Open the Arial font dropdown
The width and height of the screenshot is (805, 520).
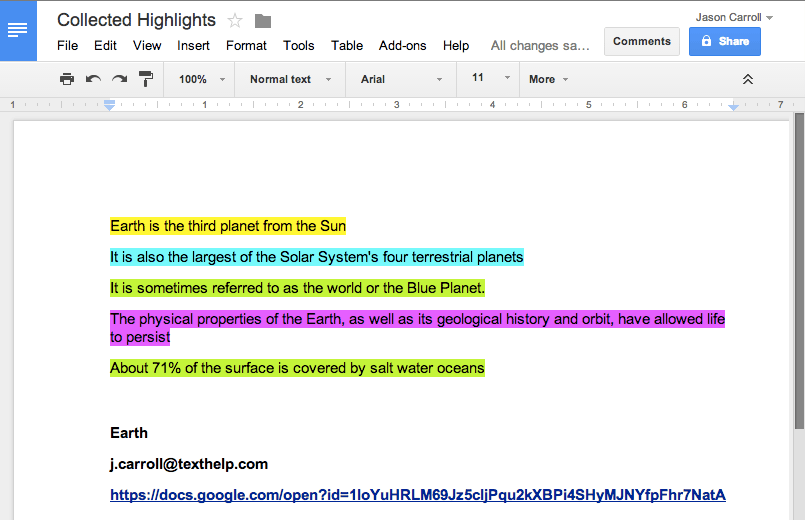pos(401,79)
